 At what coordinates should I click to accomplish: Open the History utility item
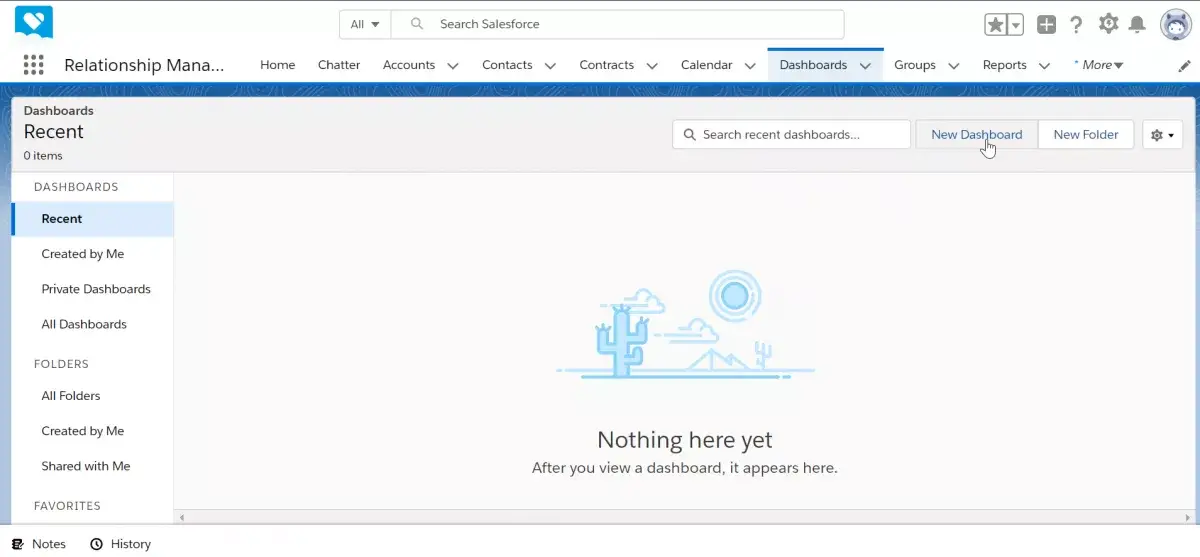point(120,544)
